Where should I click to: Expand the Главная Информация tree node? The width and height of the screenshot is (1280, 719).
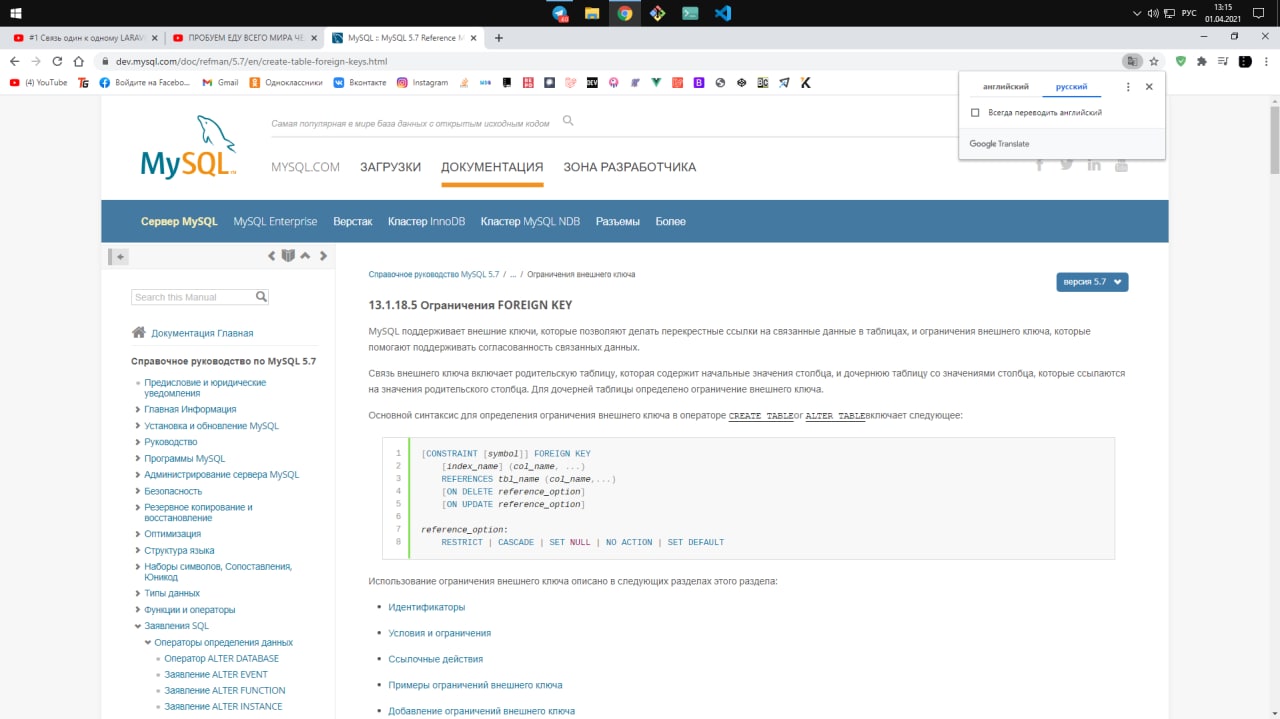(x=137, y=409)
